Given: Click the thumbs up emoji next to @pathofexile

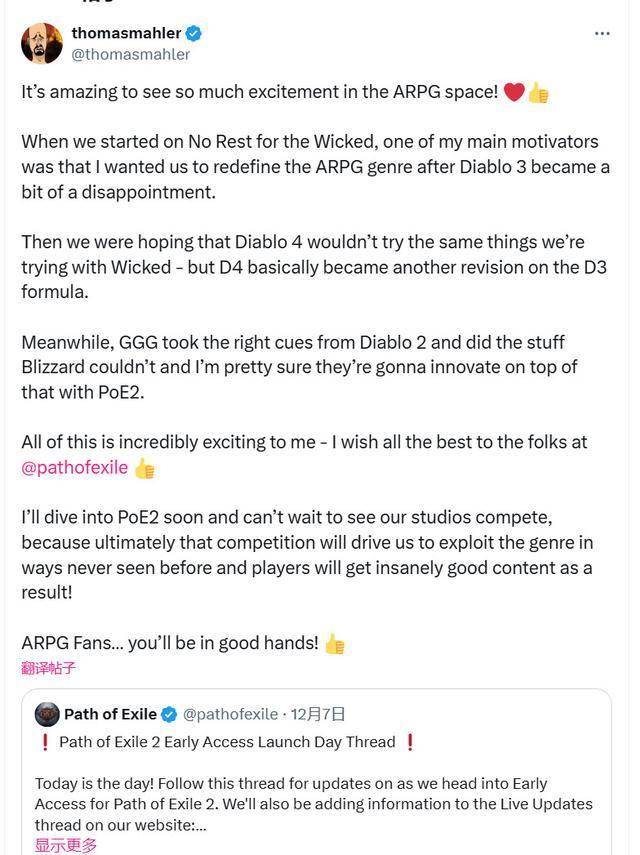Looking at the screenshot, I should (145, 467).
